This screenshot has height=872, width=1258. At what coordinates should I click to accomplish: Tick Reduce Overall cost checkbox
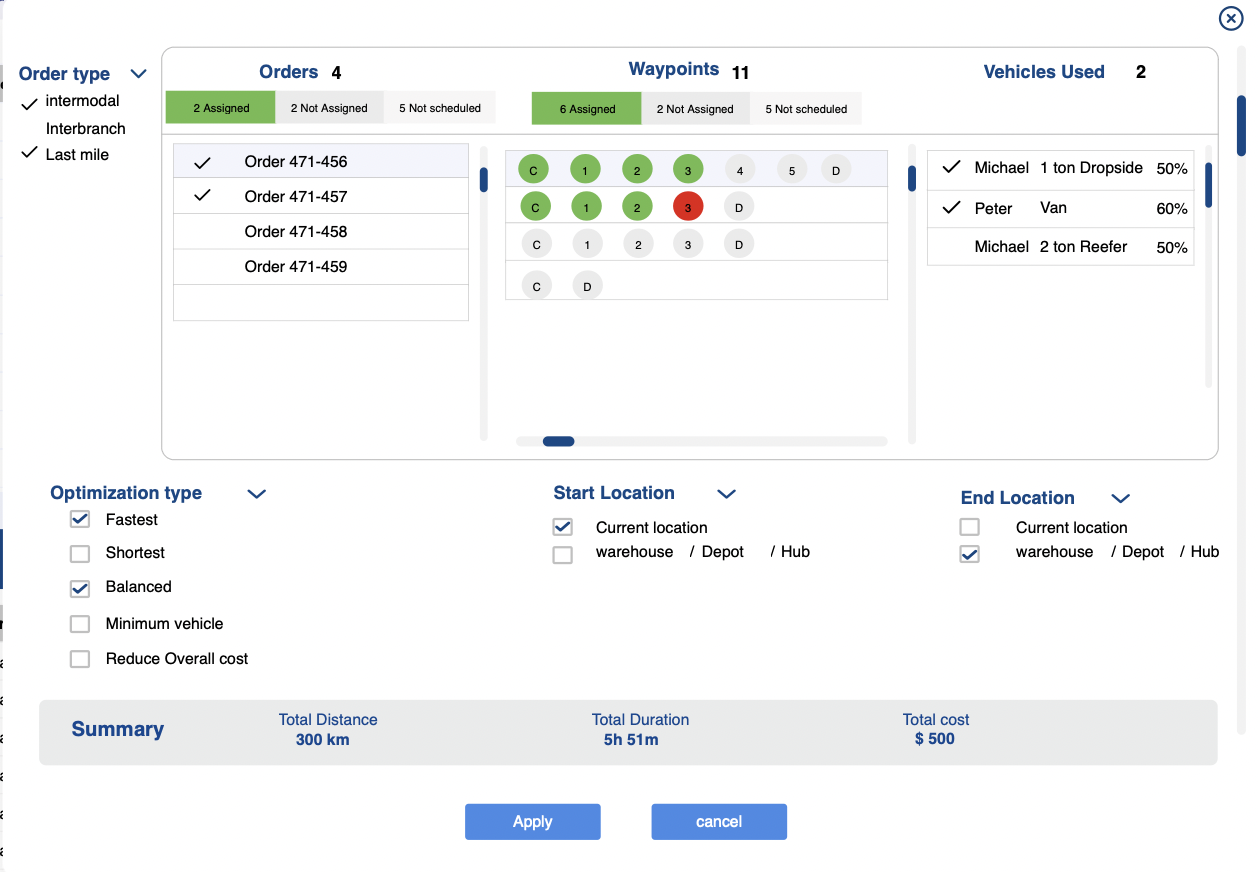coord(80,659)
